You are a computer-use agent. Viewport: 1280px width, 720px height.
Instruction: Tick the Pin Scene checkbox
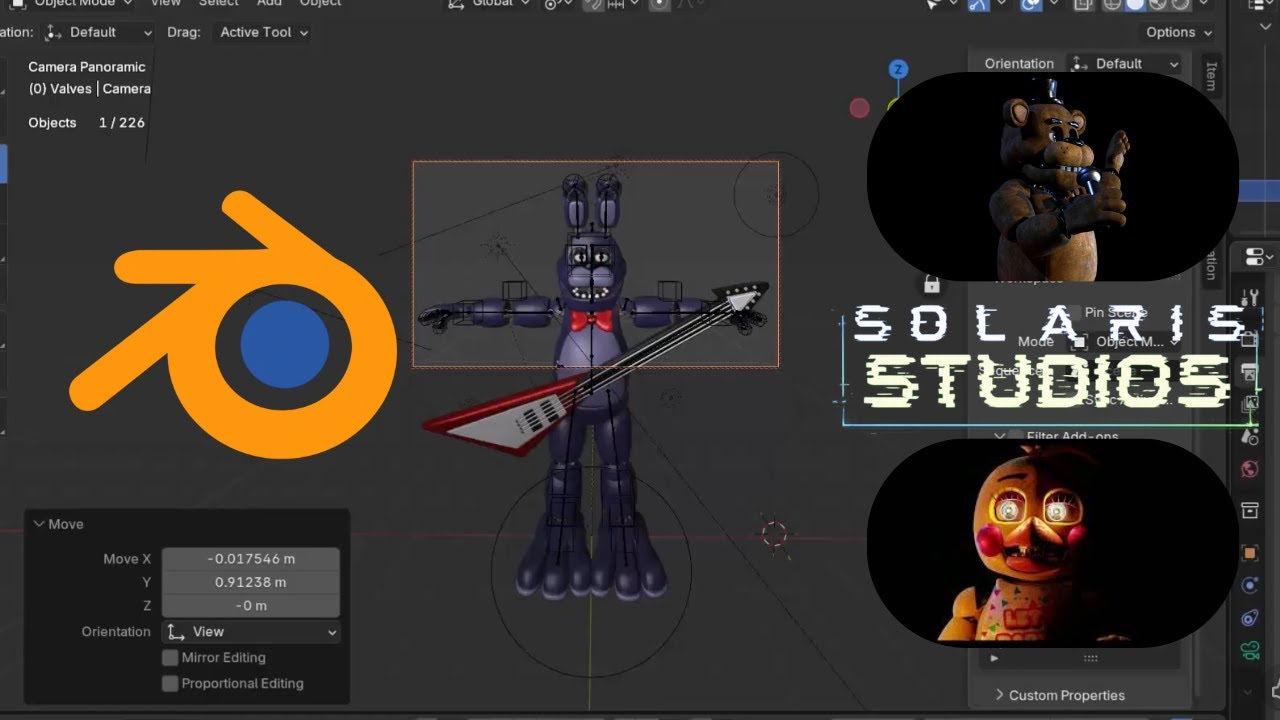[x=1074, y=313]
